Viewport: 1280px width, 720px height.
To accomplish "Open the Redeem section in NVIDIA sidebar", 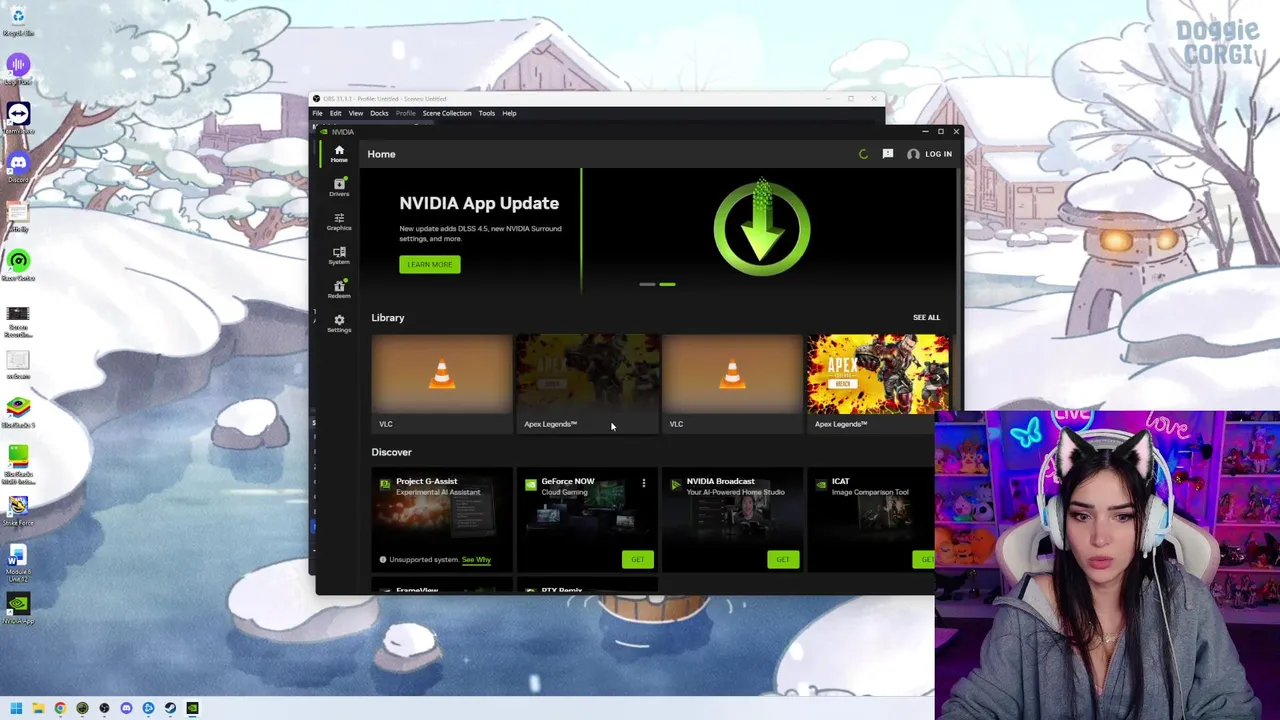I will point(339,290).
